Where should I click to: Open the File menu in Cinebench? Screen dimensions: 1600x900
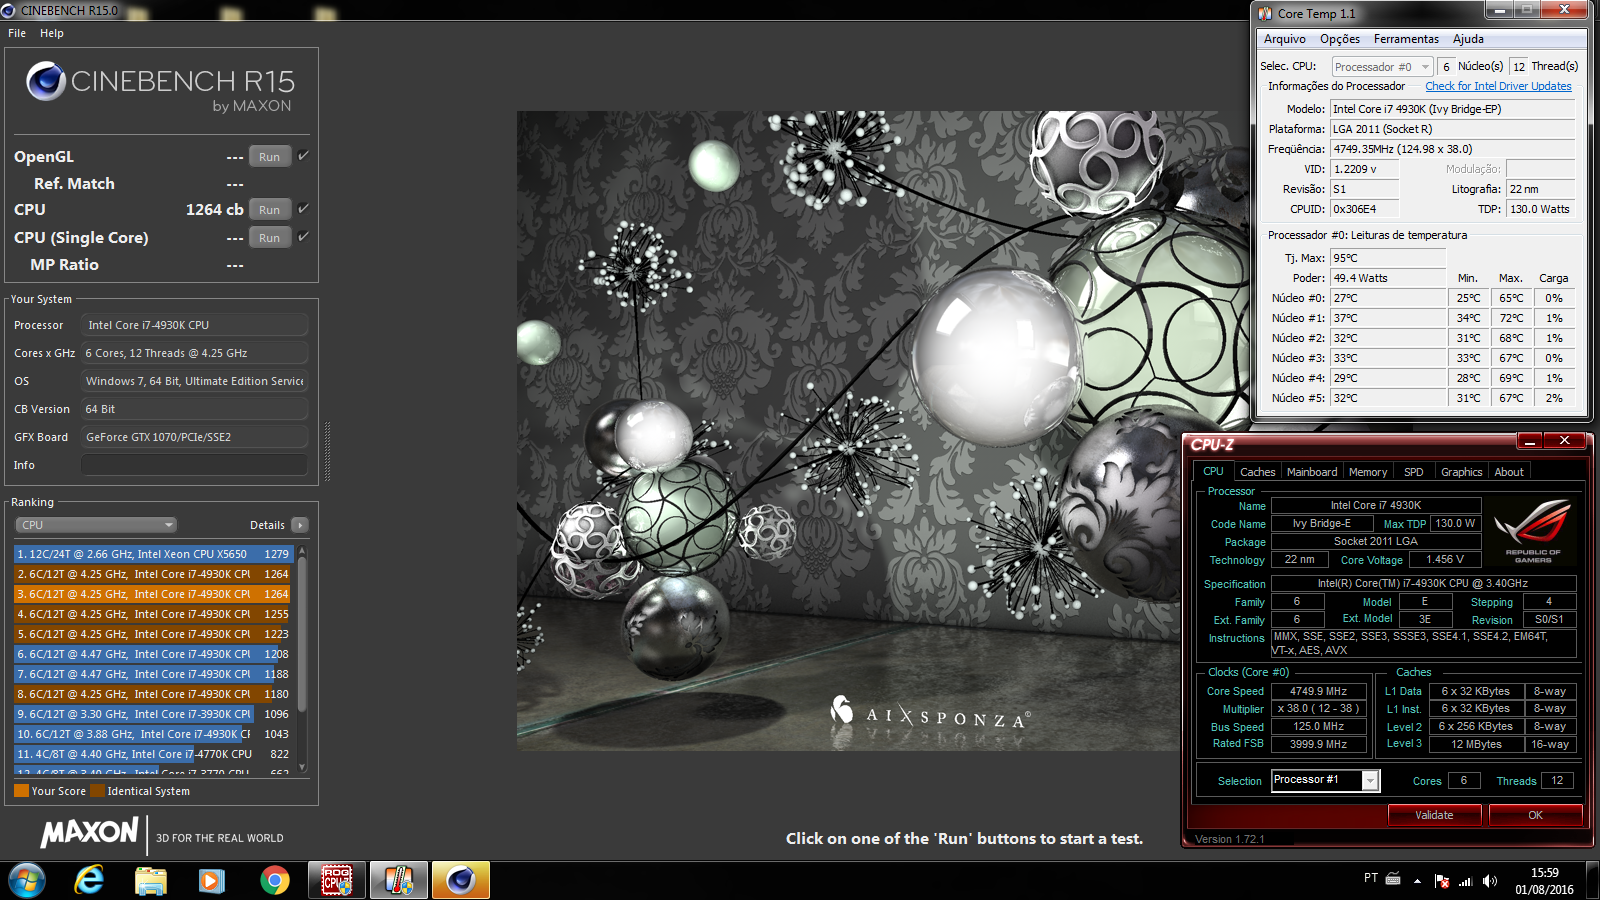click(x=17, y=33)
